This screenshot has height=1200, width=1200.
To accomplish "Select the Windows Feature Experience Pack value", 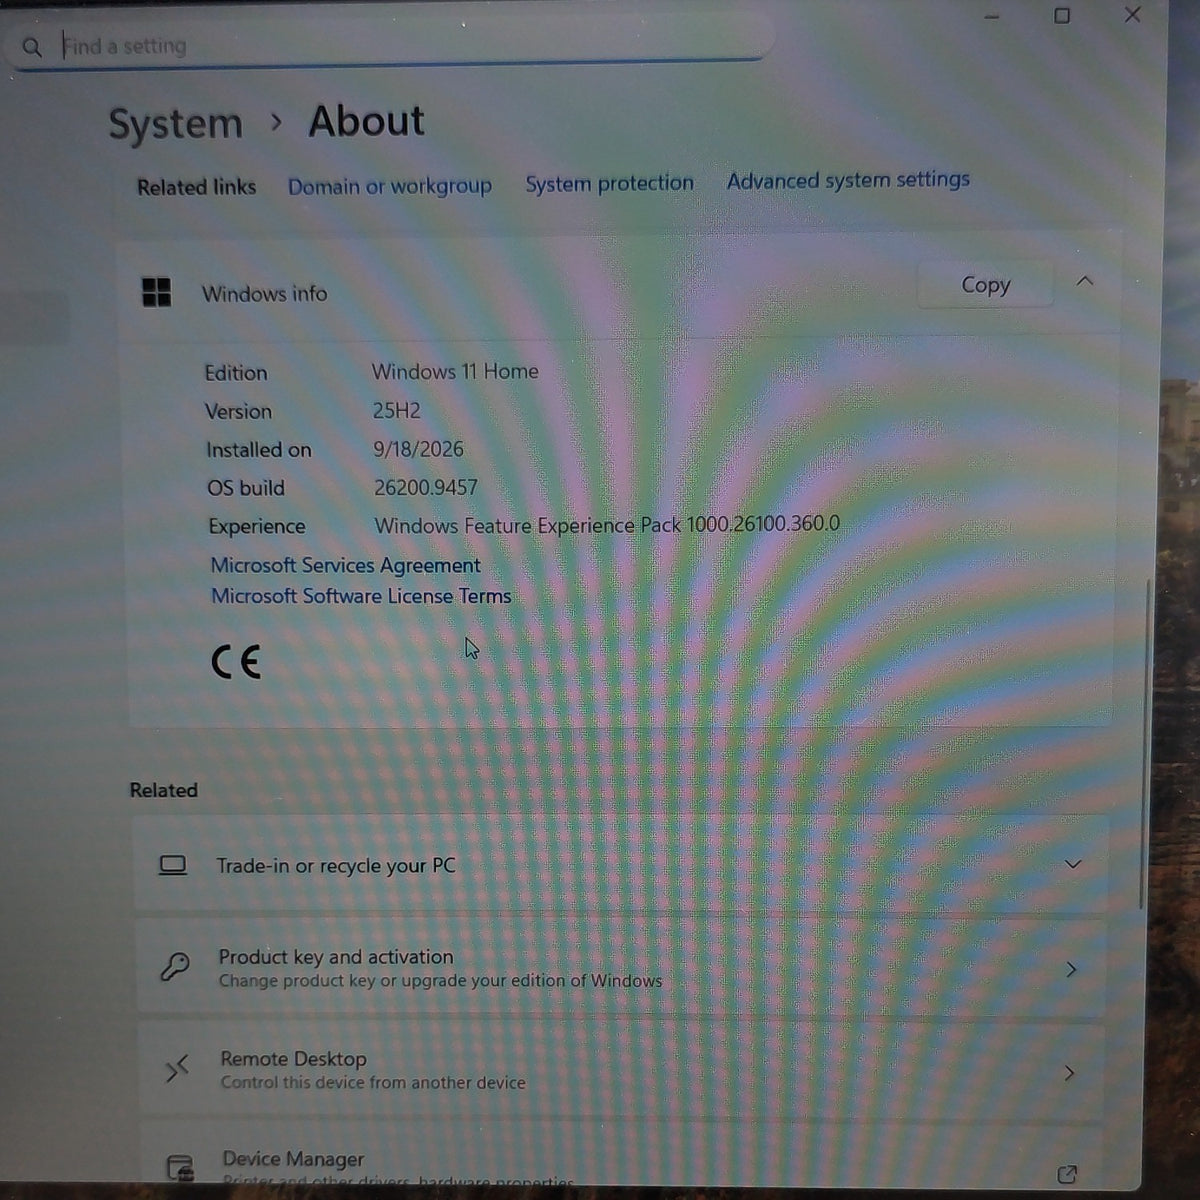I will 607,524.
